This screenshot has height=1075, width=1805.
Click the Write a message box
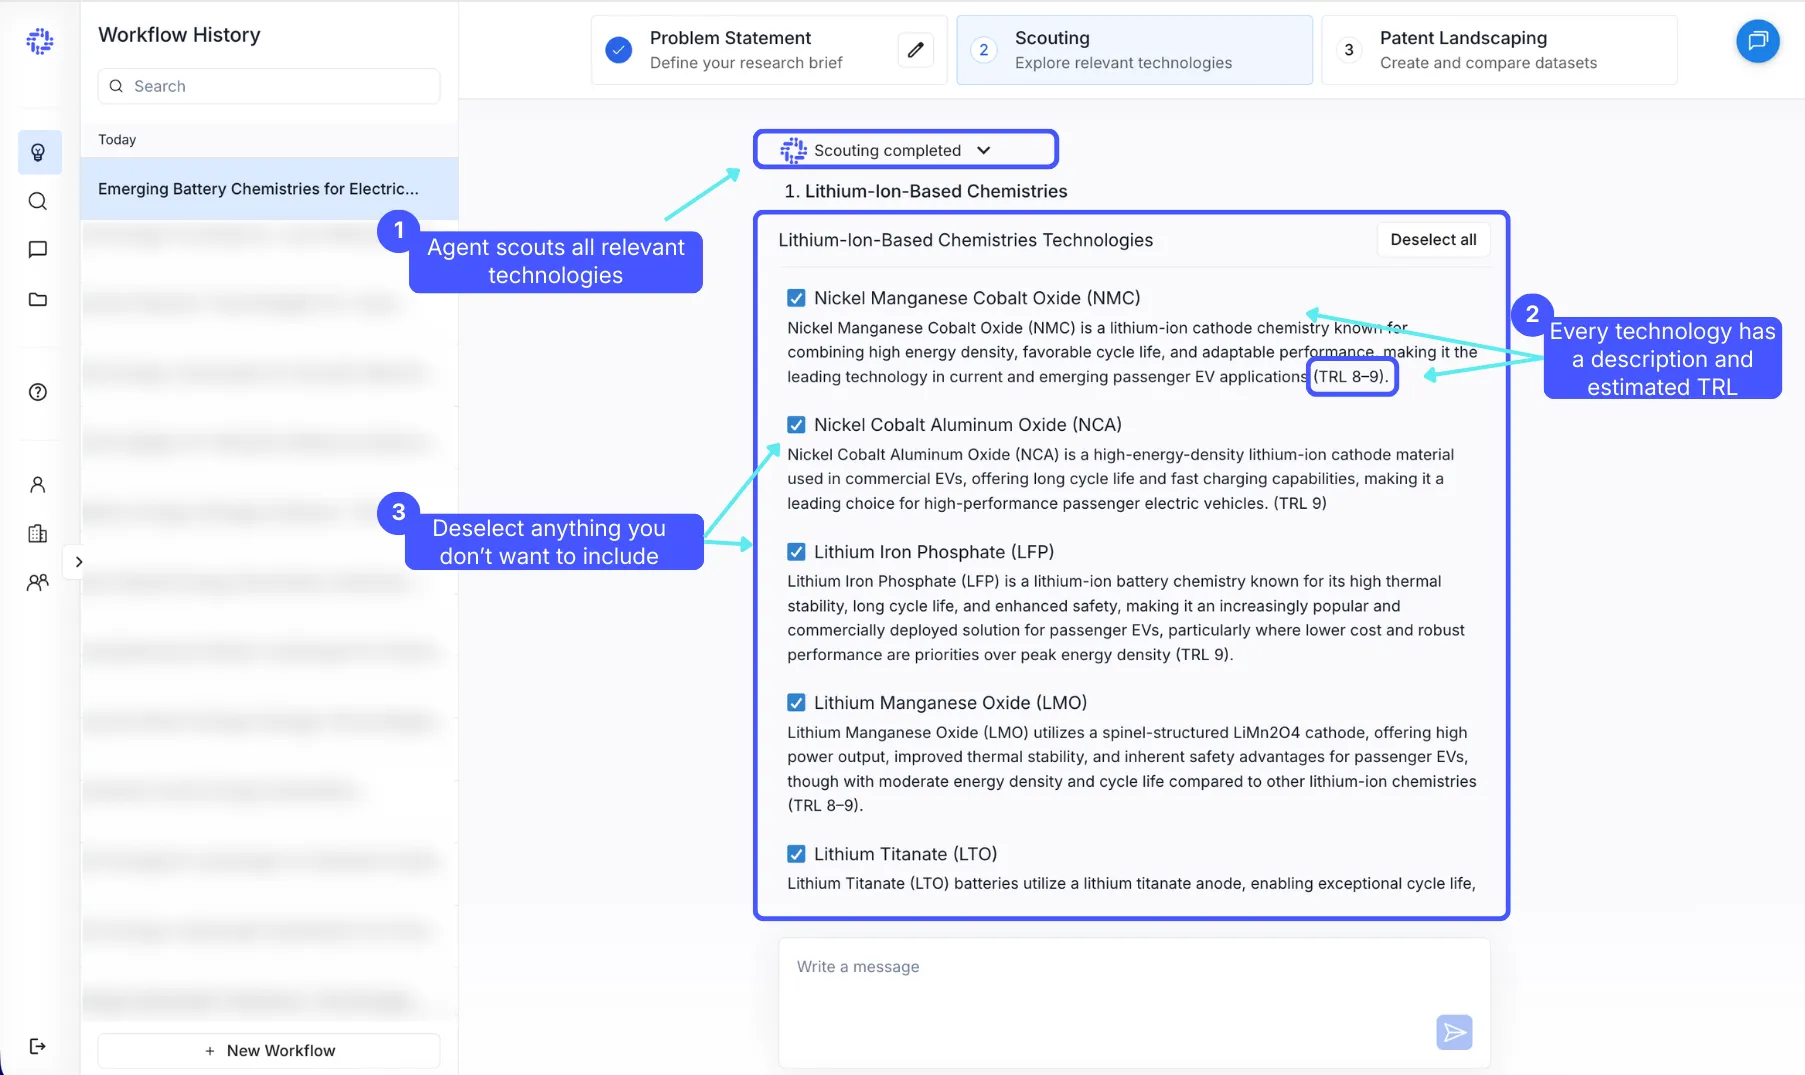click(x=1134, y=1003)
